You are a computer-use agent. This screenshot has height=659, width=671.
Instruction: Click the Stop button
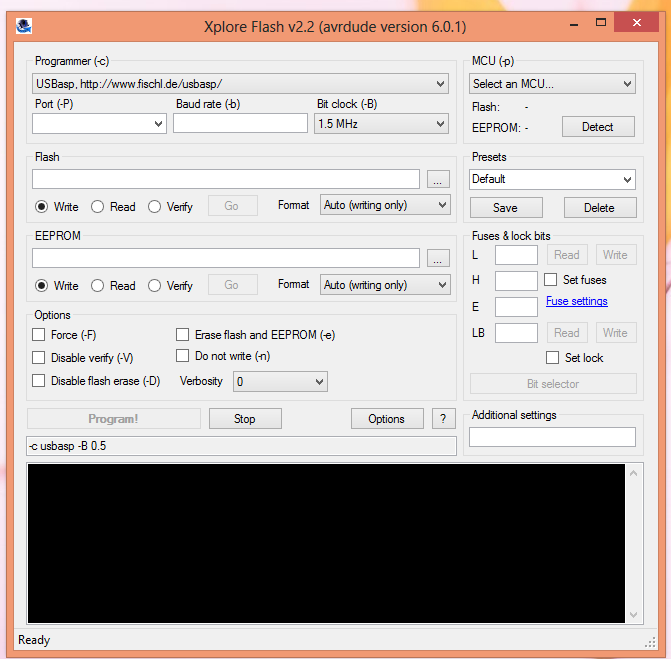tap(245, 419)
